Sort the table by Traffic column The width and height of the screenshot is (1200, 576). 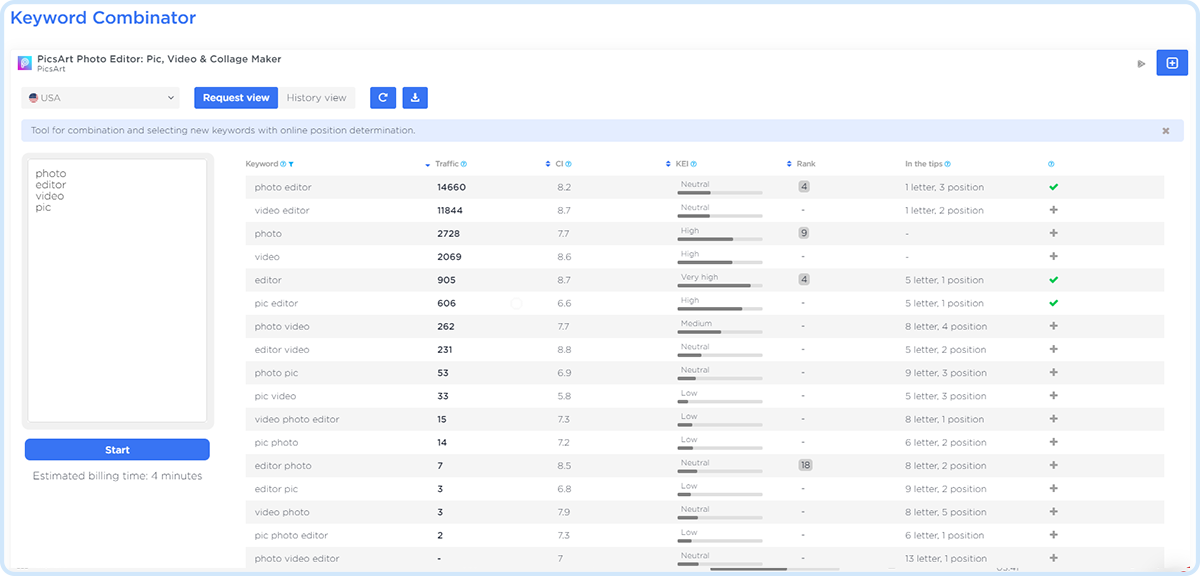pyautogui.click(x=446, y=164)
